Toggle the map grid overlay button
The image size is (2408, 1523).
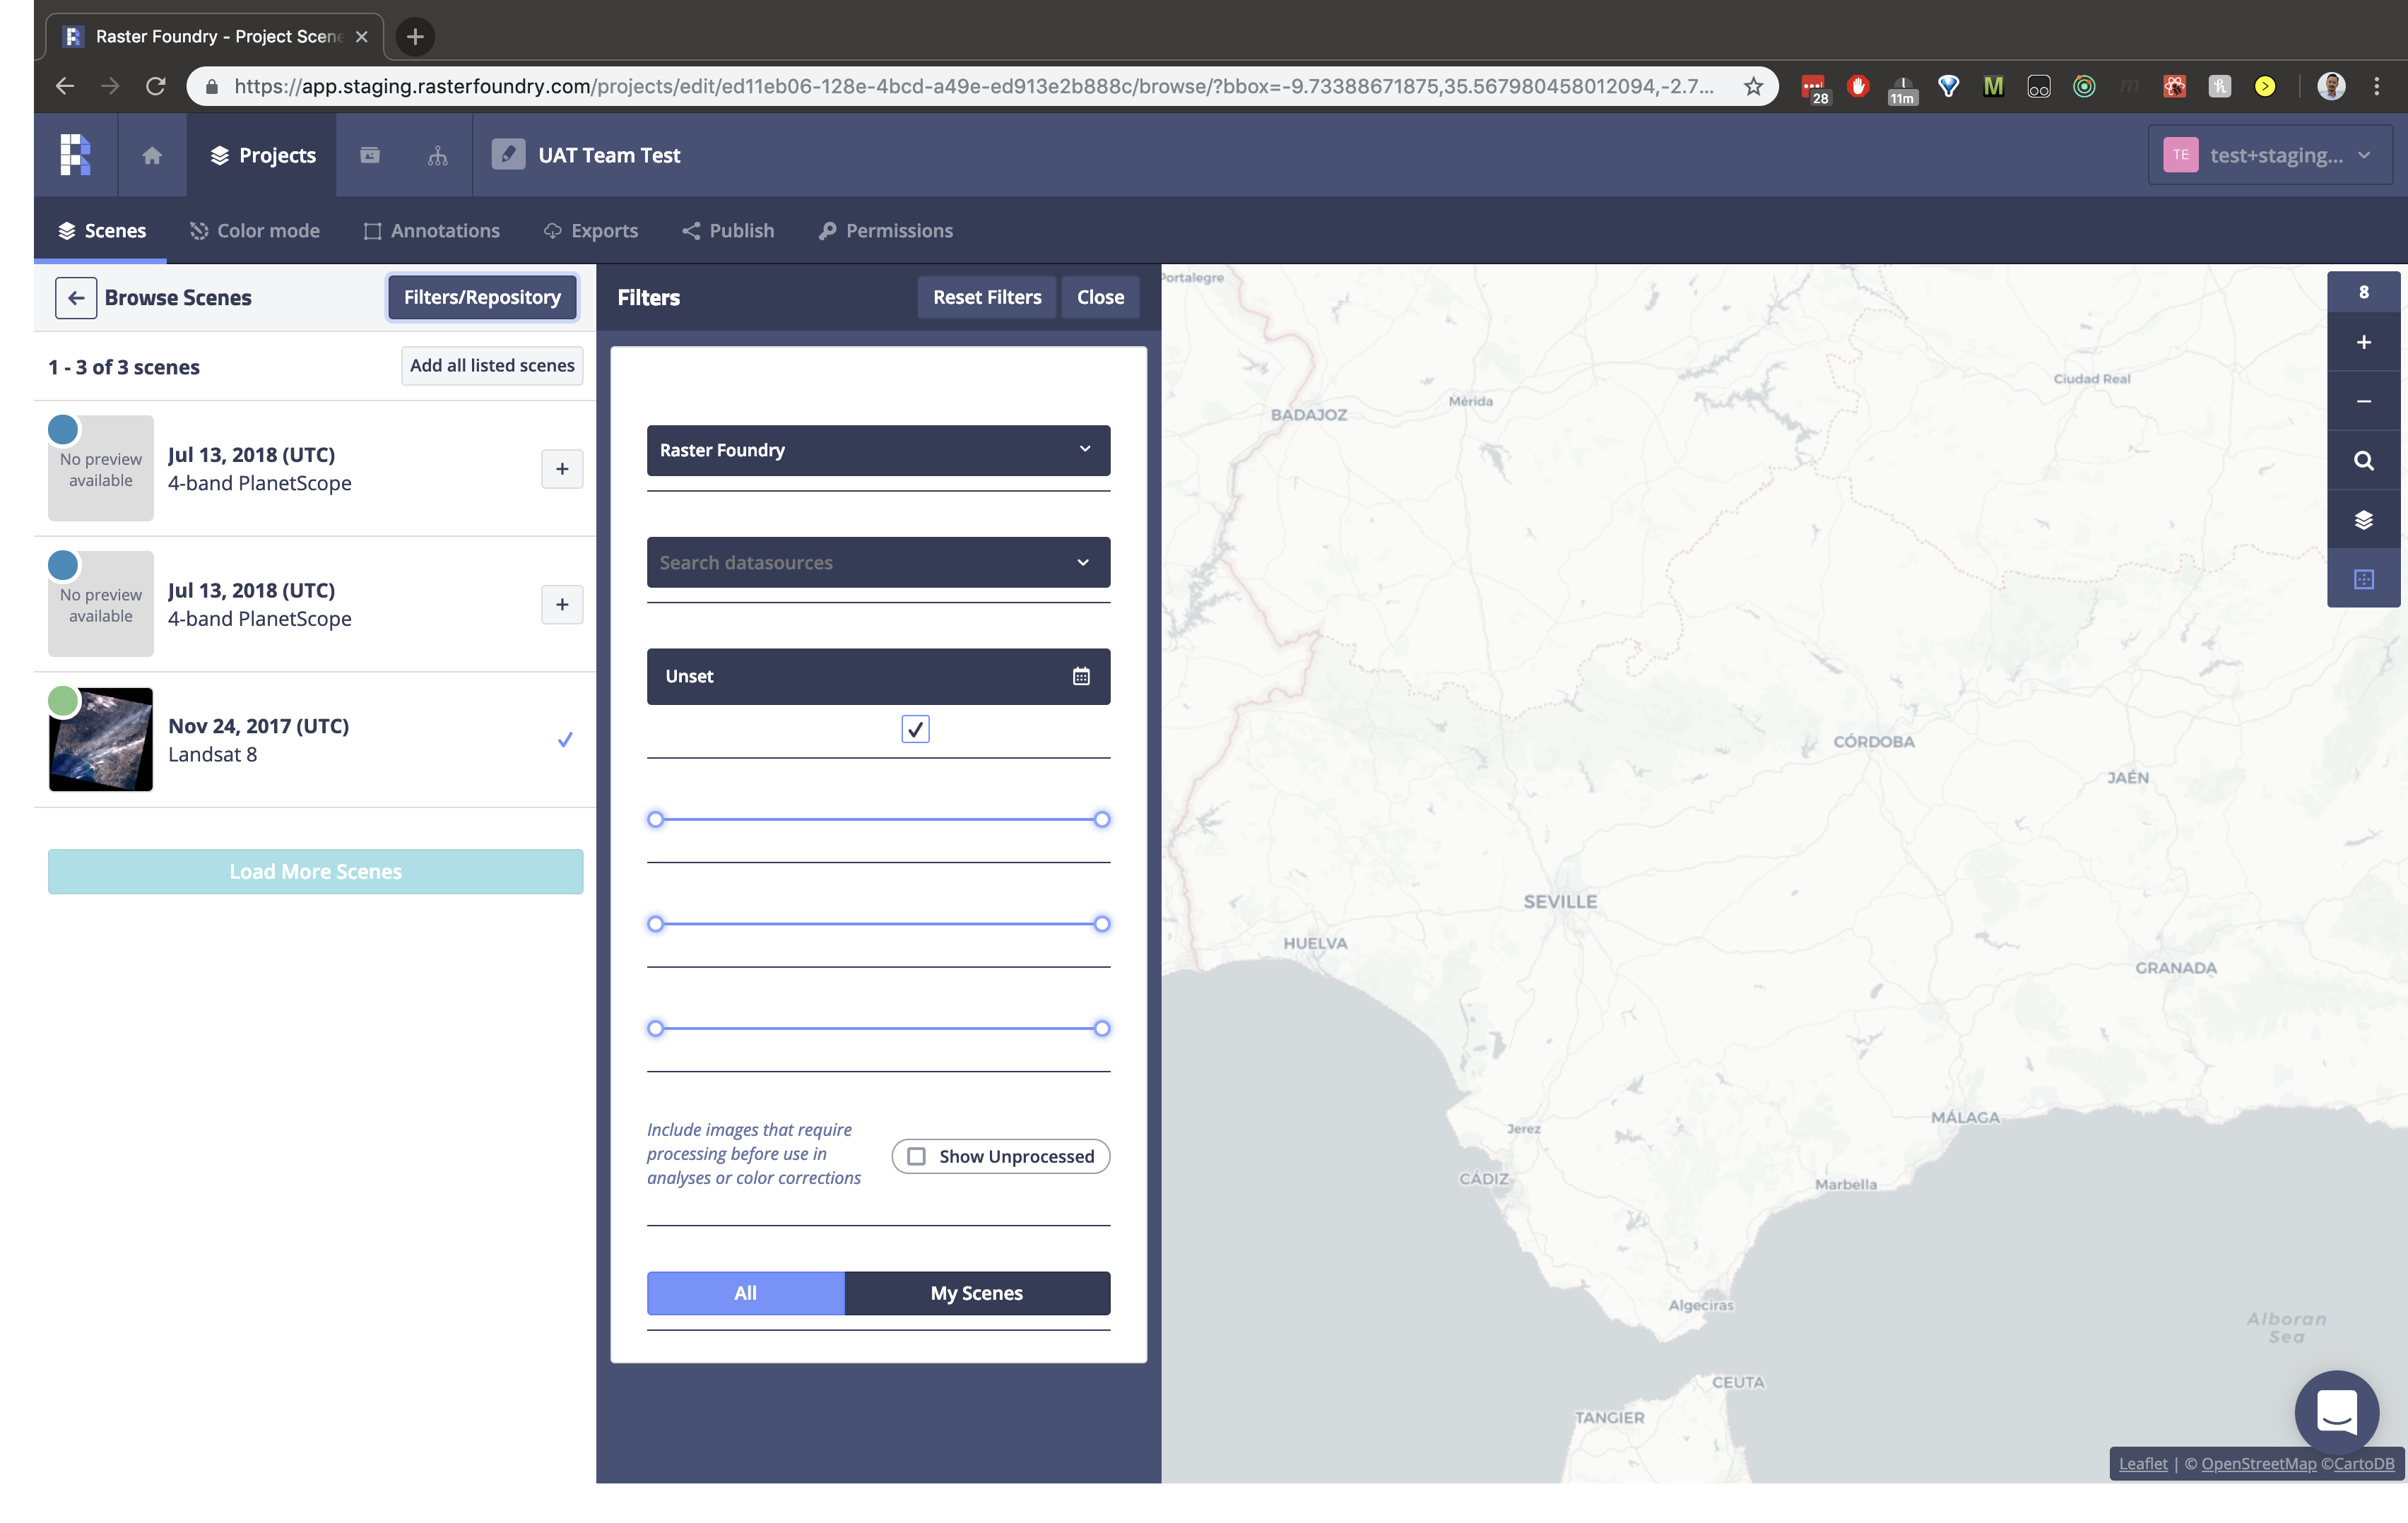coord(2363,578)
